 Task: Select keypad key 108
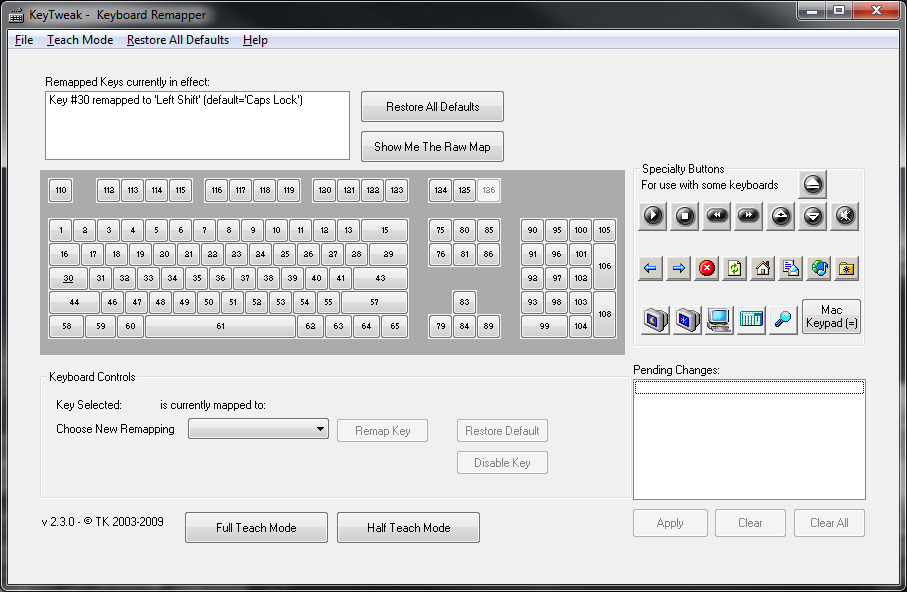[604, 314]
